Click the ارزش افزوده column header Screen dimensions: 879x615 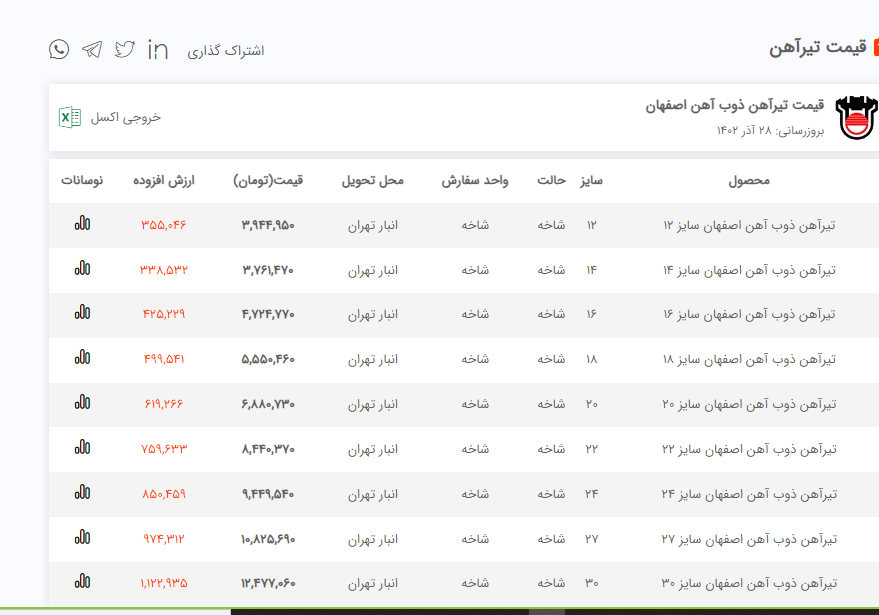(164, 181)
